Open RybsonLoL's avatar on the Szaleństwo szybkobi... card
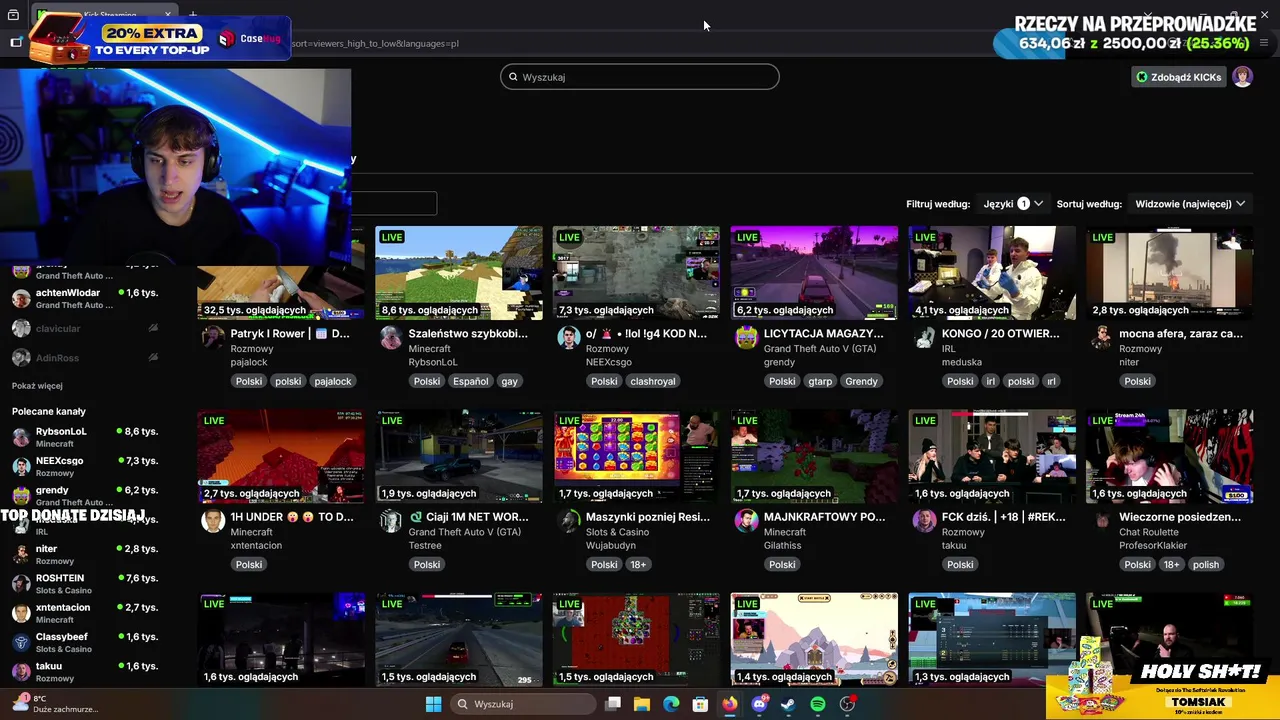Image resolution: width=1280 pixels, height=720 pixels. click(391, 338)
